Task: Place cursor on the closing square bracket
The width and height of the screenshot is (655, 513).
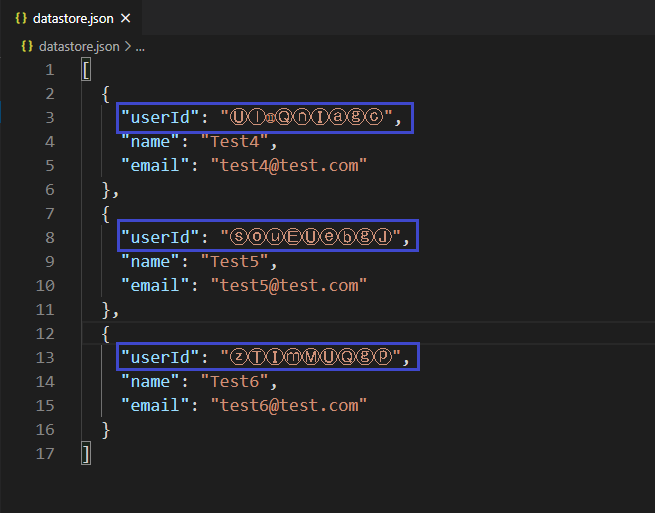Action: (x=86, y=454)
